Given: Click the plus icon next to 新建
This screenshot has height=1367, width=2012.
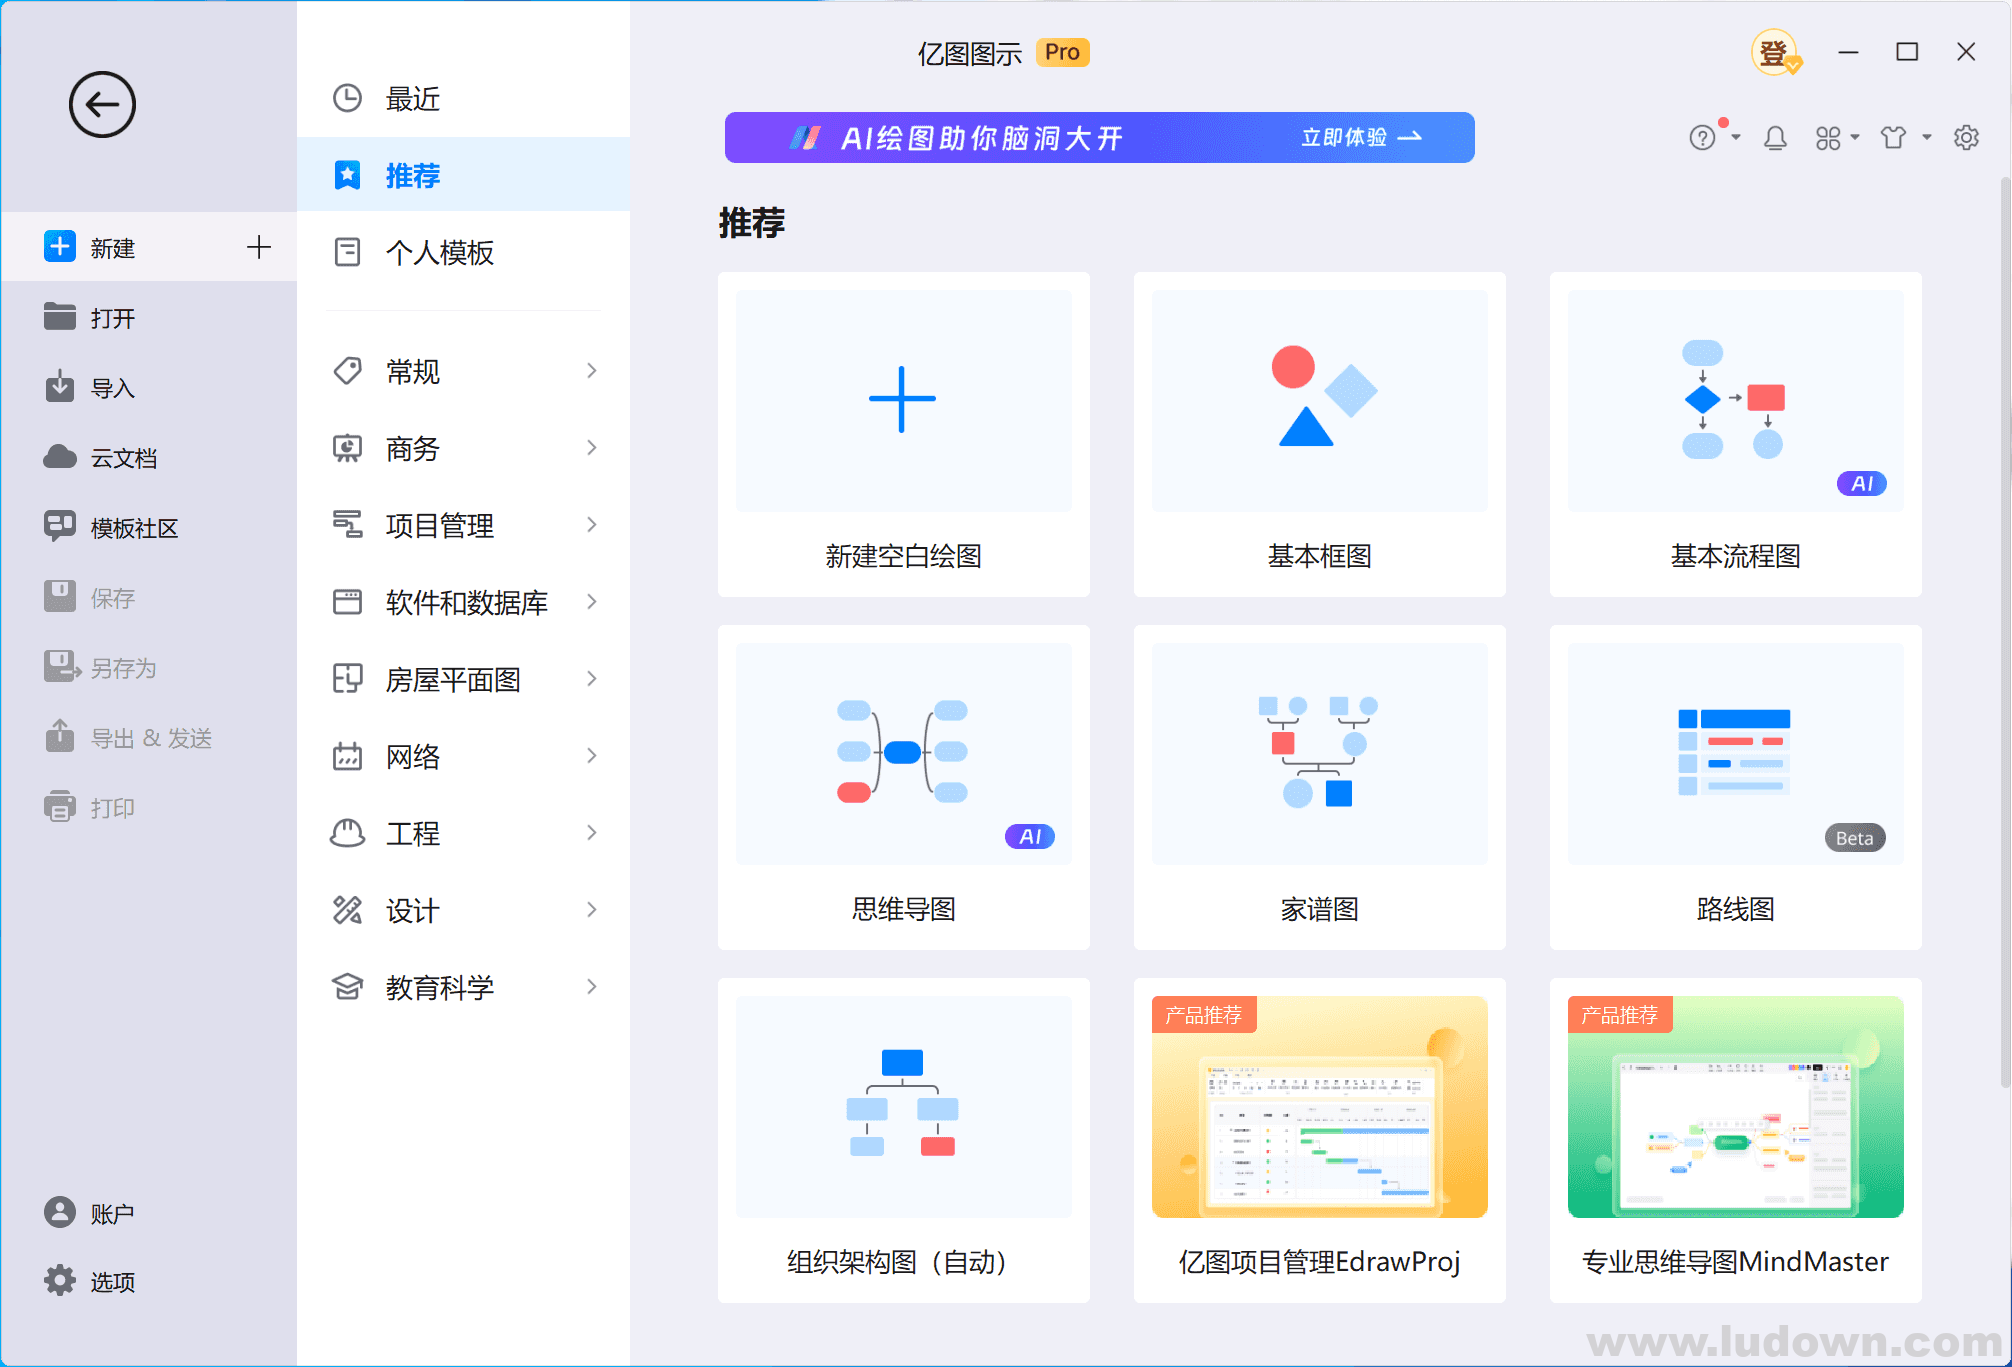Looking at the screenshot, I should click(259, 247).
